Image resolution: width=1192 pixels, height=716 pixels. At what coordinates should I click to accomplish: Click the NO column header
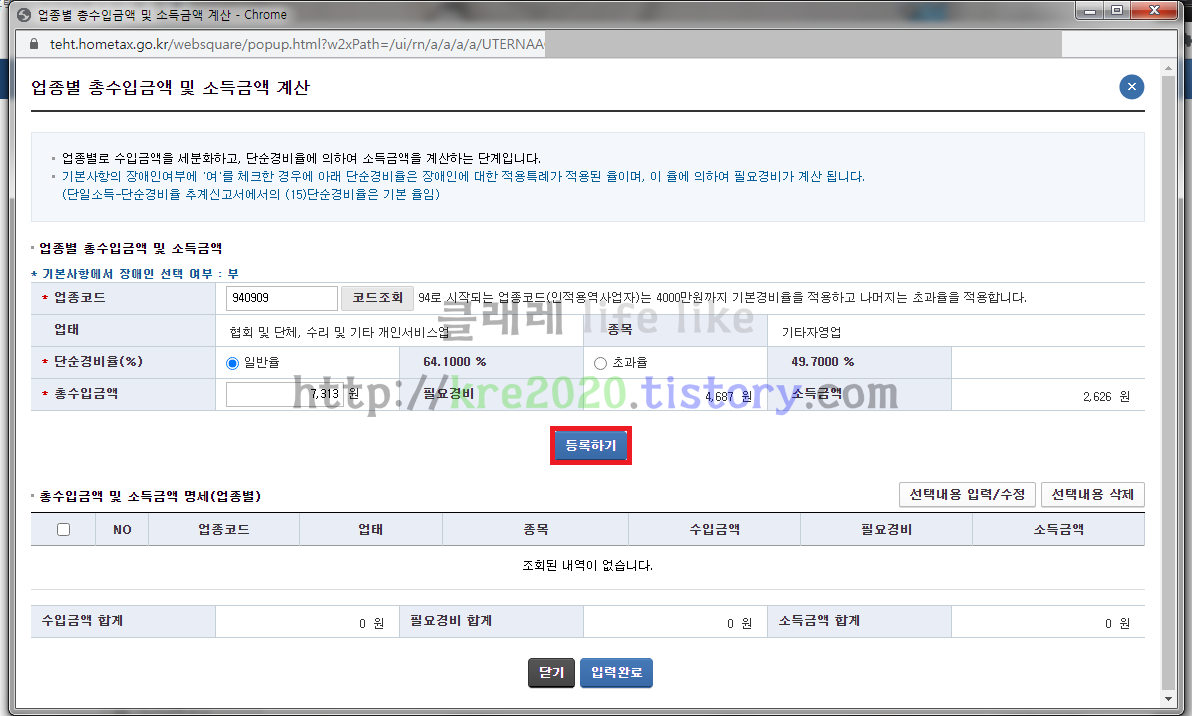[x=122, y=530]
